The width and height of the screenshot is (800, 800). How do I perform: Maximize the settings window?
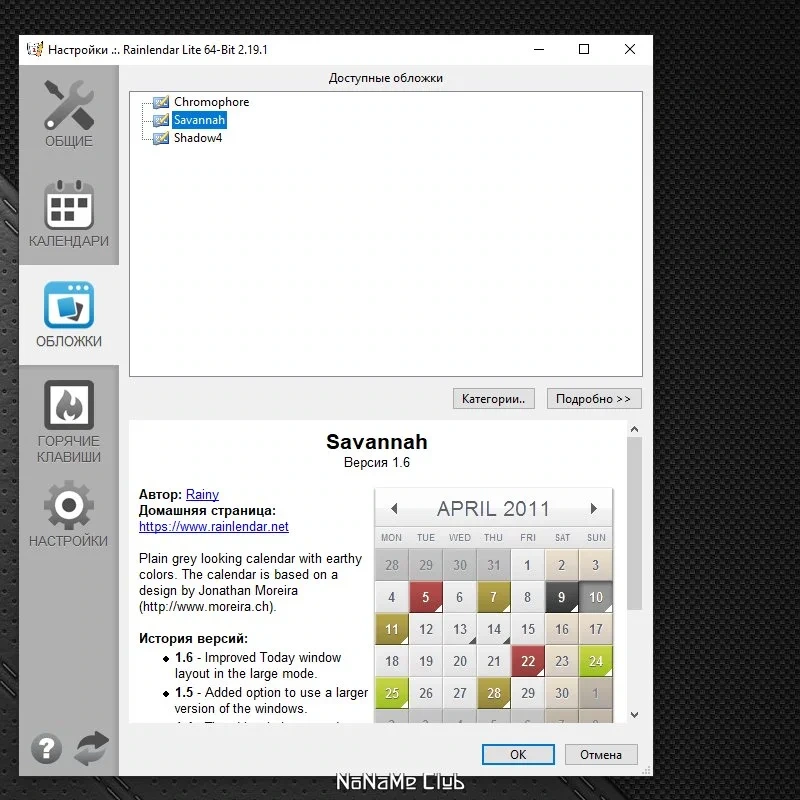click(x=584, y=49)
